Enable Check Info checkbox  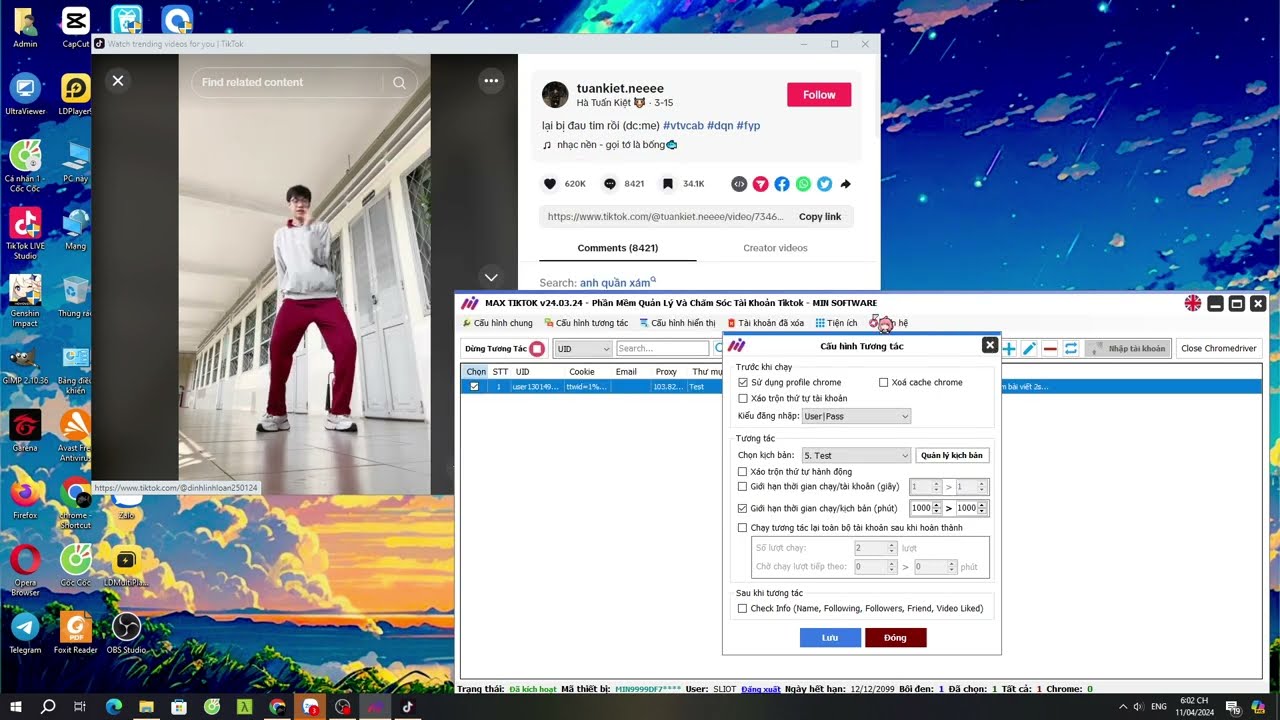[x=742, y=608]
